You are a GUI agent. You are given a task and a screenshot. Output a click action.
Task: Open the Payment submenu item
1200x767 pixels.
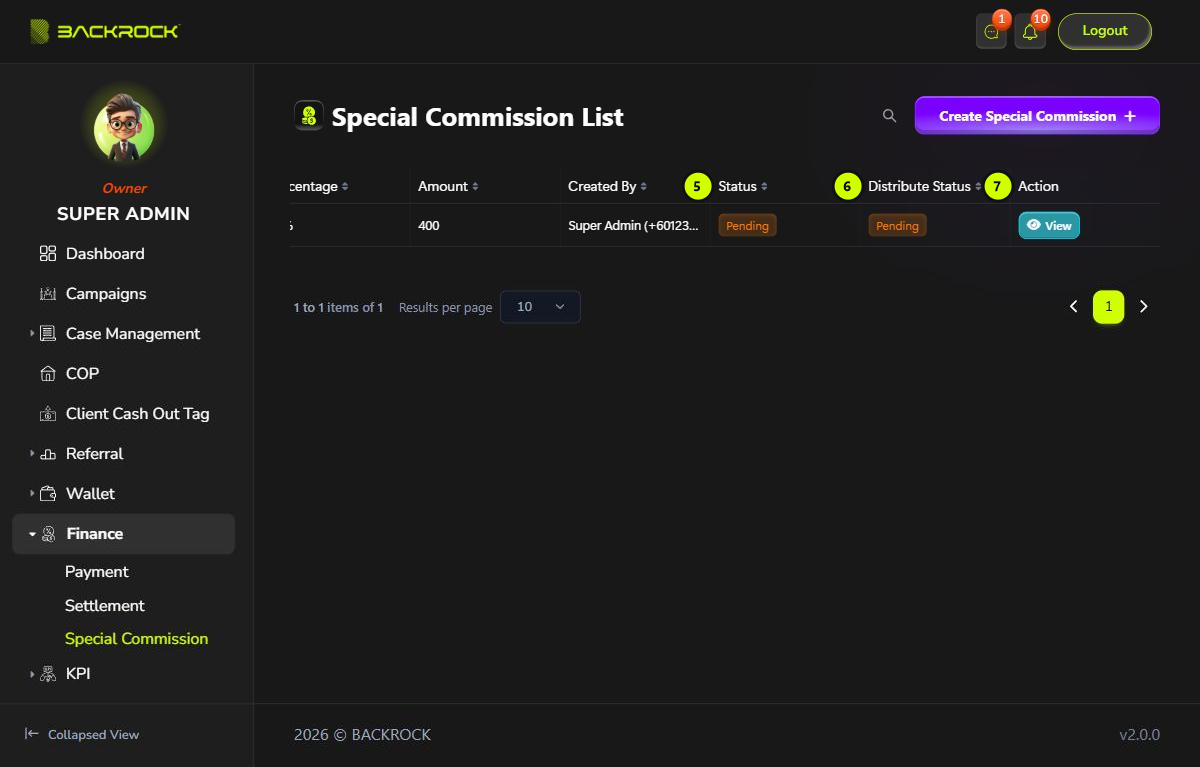[x=97, y=572]
